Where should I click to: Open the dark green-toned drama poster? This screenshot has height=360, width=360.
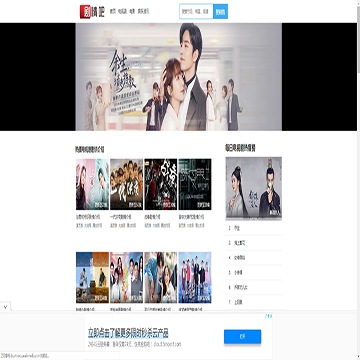[x=195, y=184]
